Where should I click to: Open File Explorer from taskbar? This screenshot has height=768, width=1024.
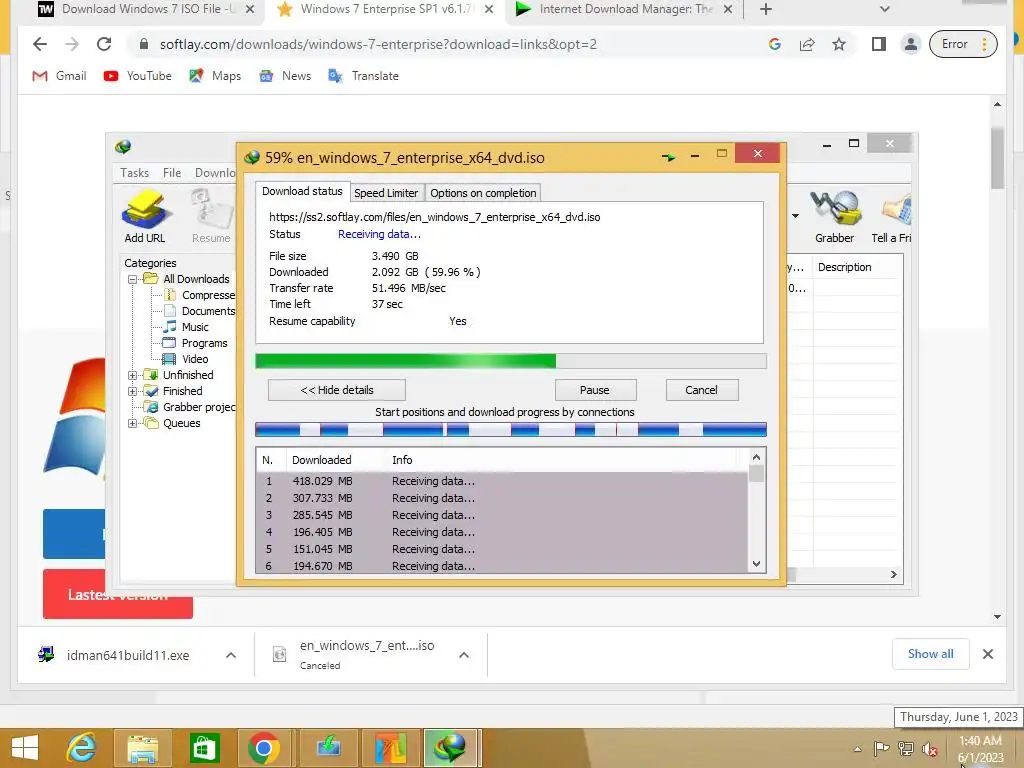tap(142, 748)
